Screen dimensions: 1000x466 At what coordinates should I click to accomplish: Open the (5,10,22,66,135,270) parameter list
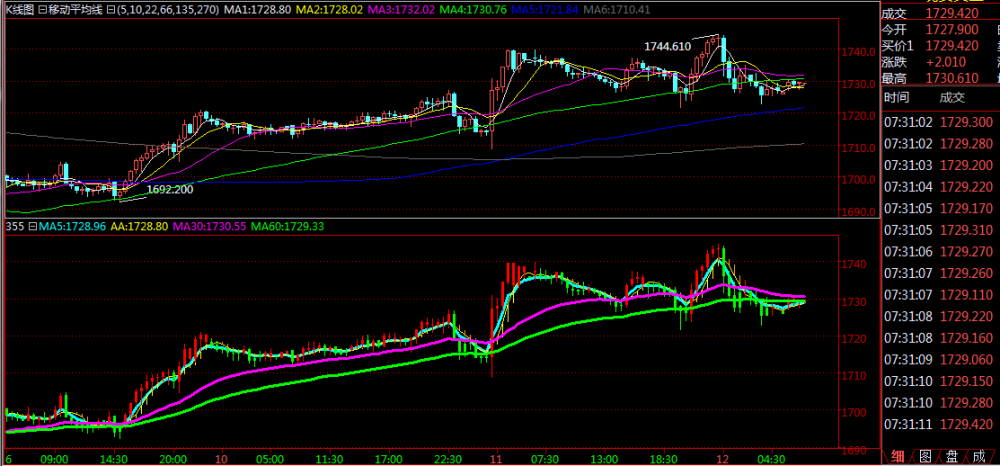point(168,10)
